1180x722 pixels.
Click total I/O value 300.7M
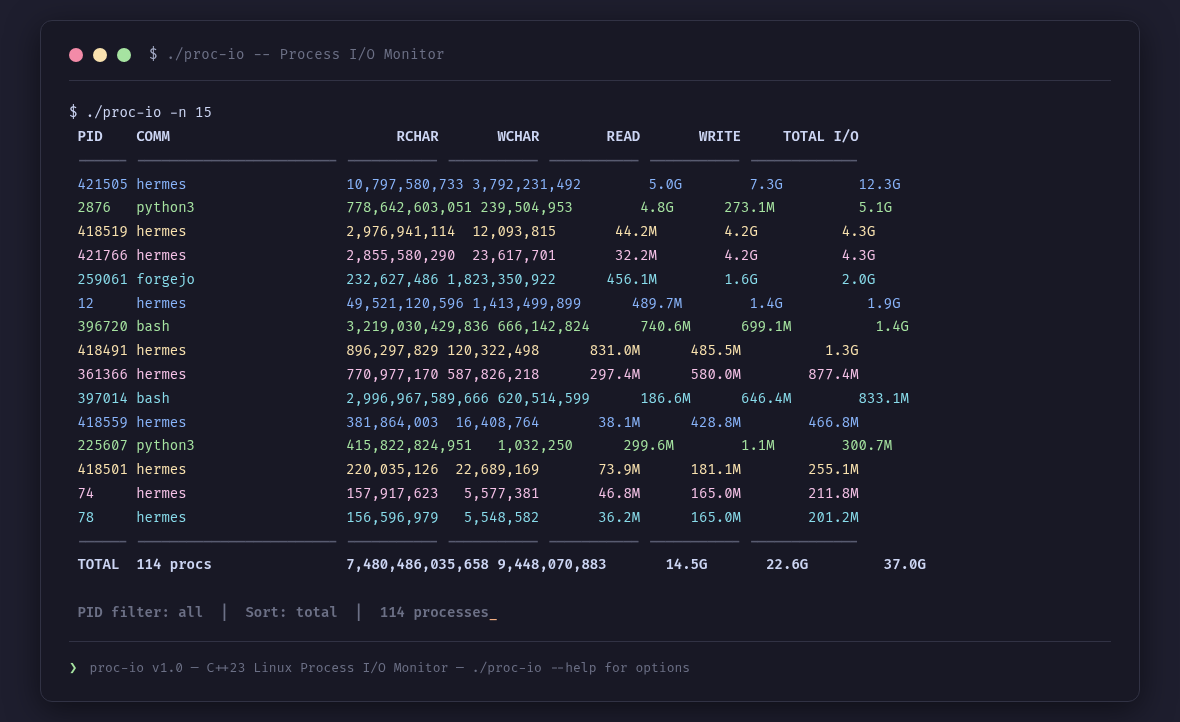tap(867, 445)
